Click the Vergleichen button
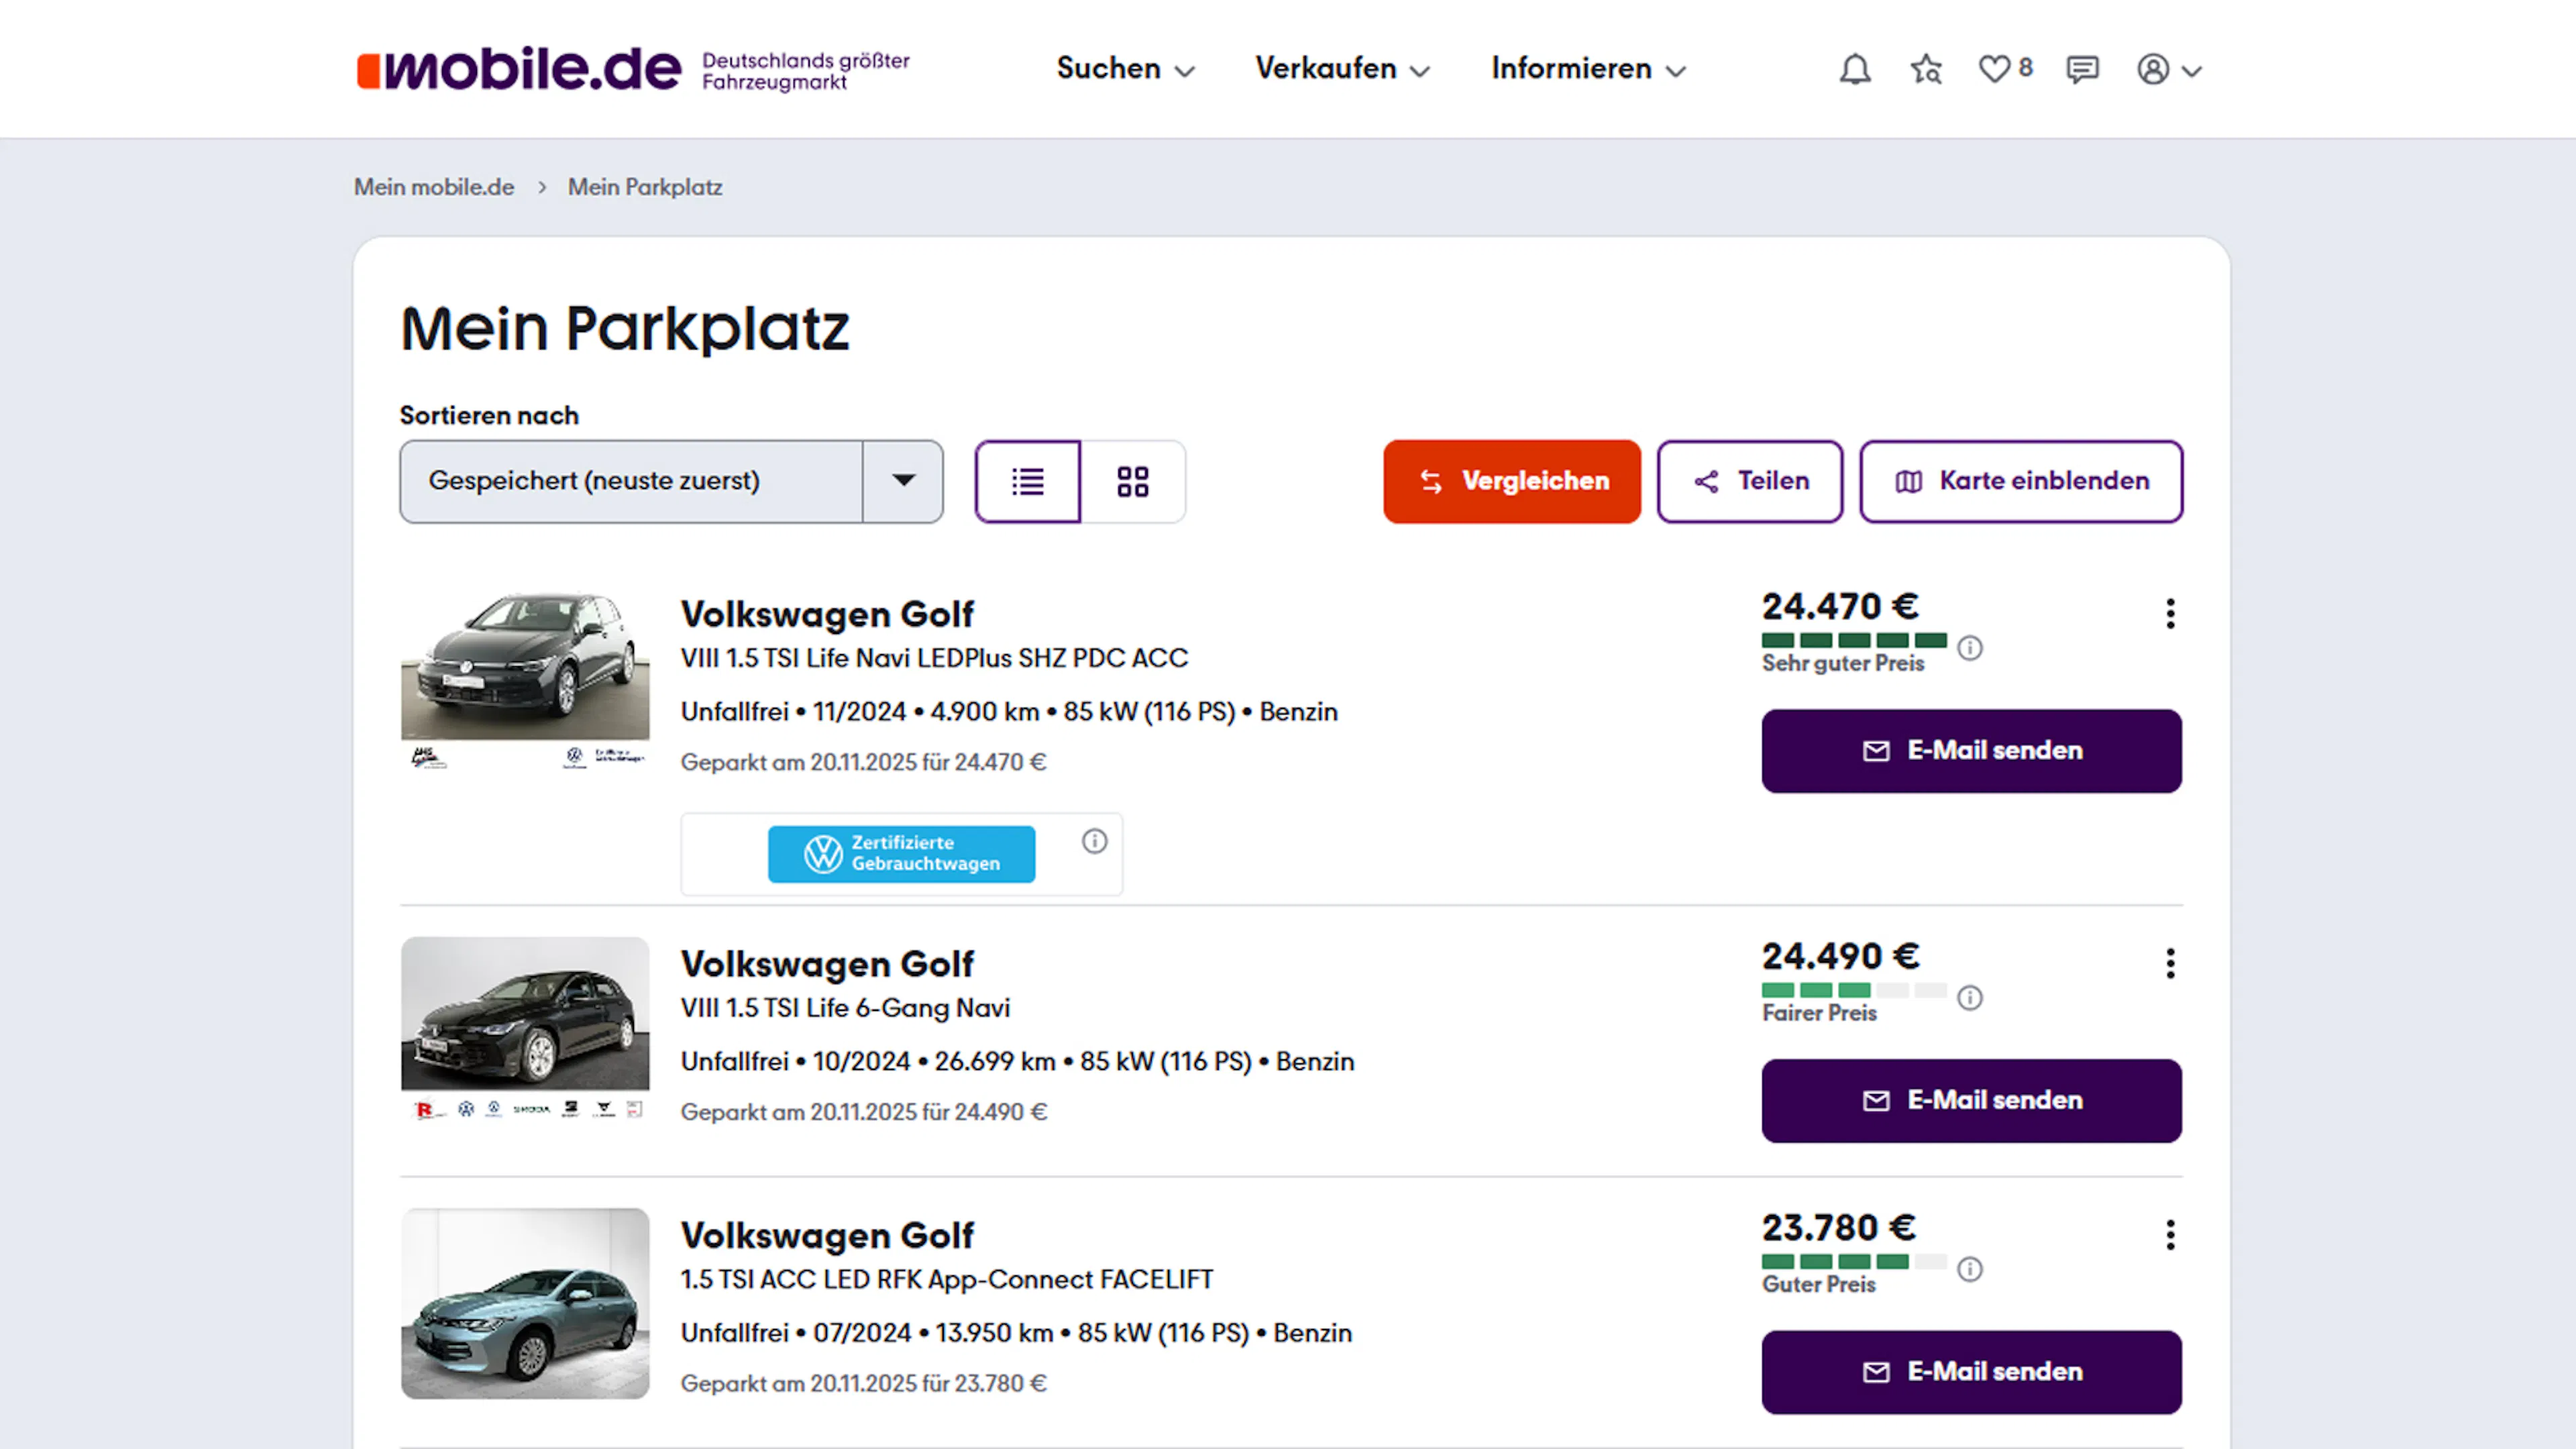Viewport: 2576px width, 1449px height. 1512,481
